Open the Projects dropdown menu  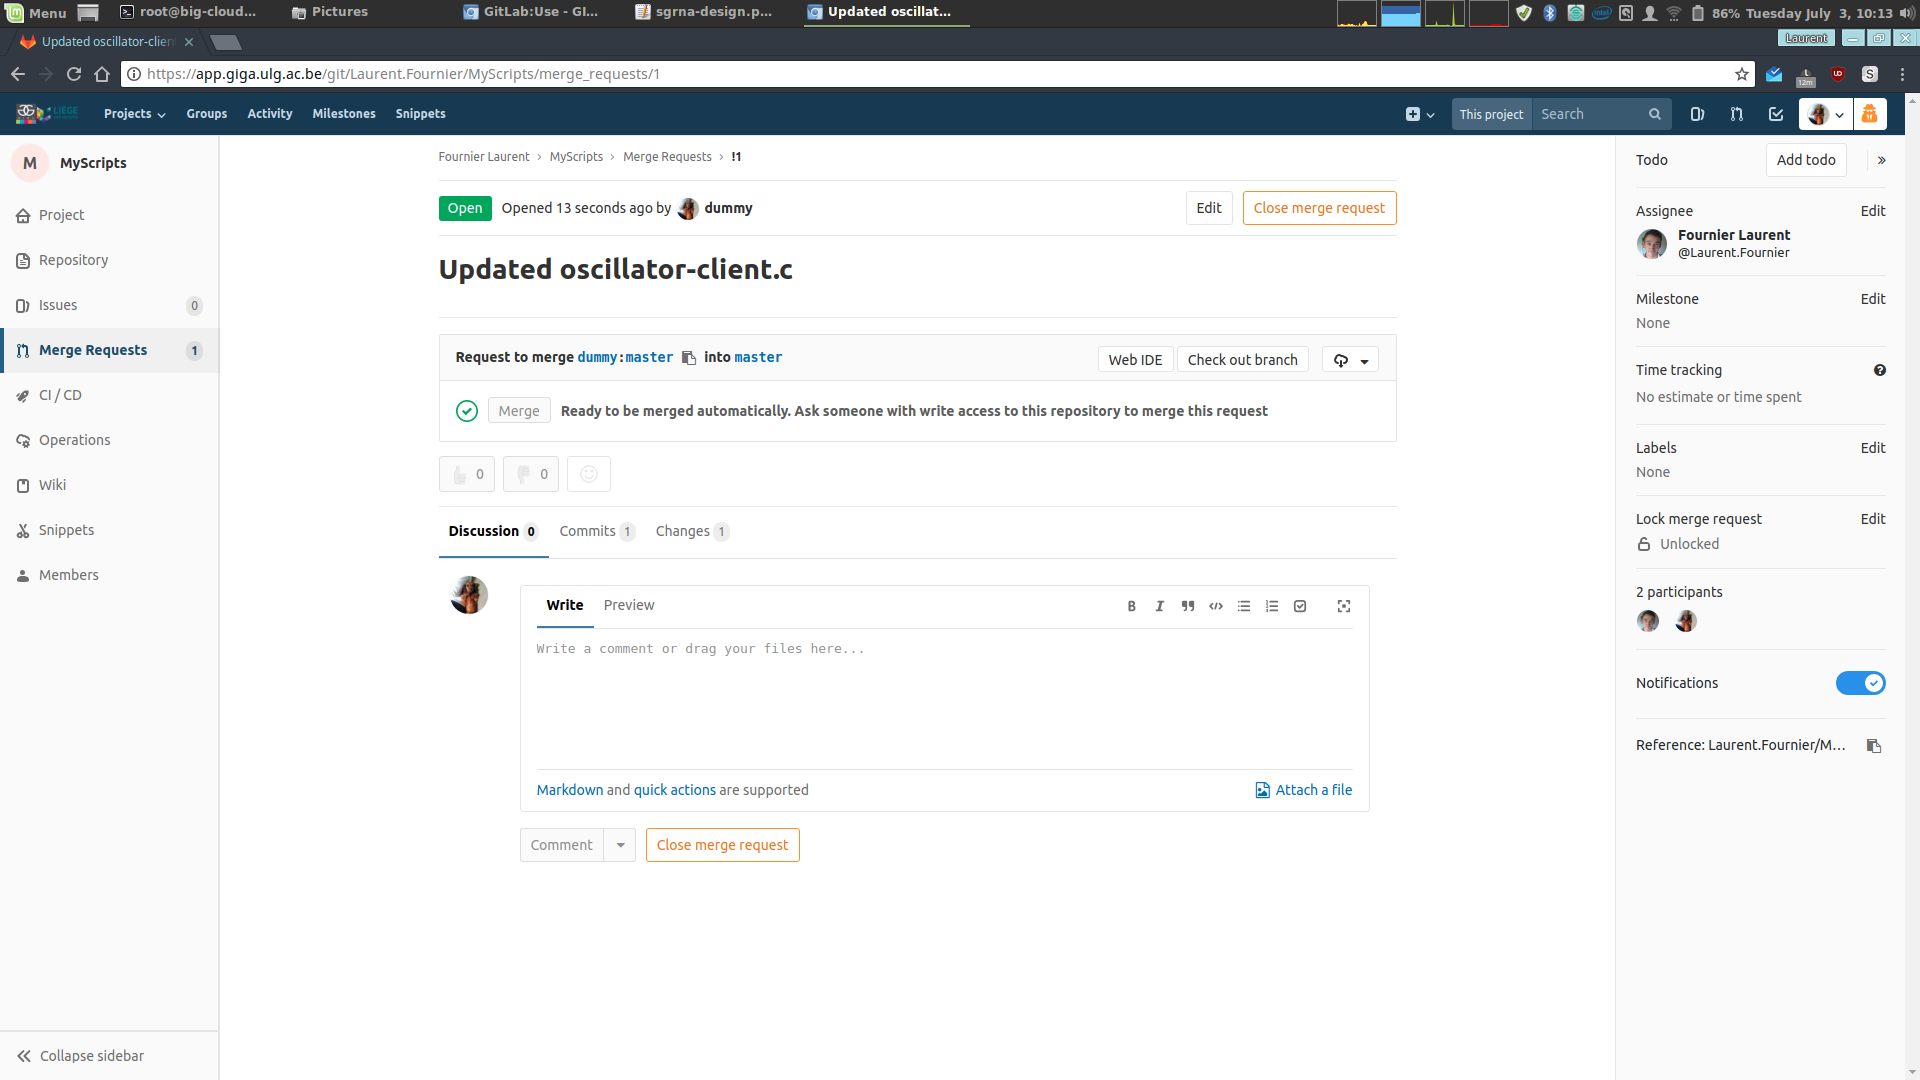click(x=134, y=114)
